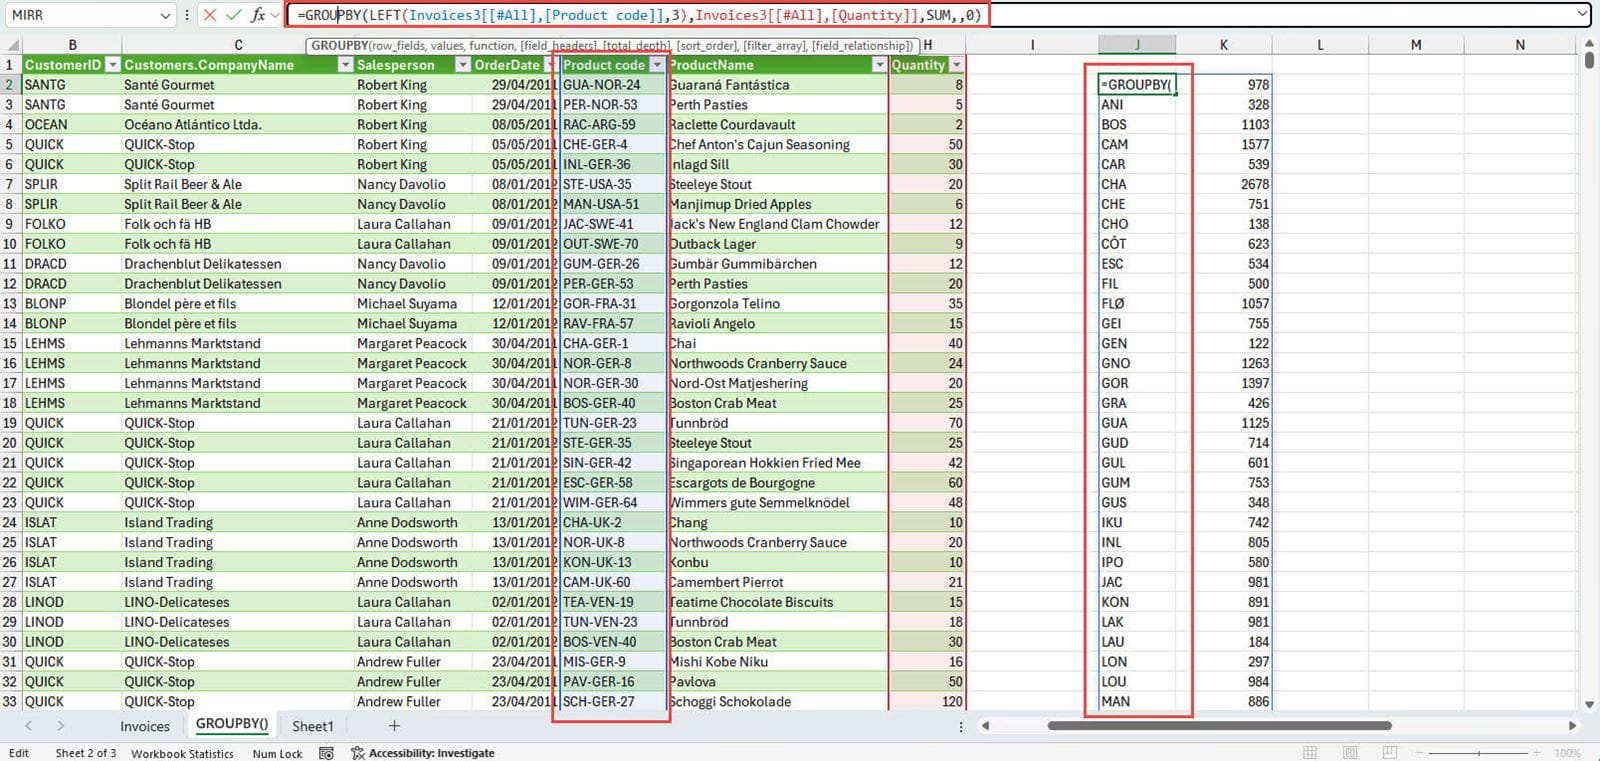The image size is (1600, 761).
Task: Open the Salesperson column filter dropdown
Action: [462, 65]
